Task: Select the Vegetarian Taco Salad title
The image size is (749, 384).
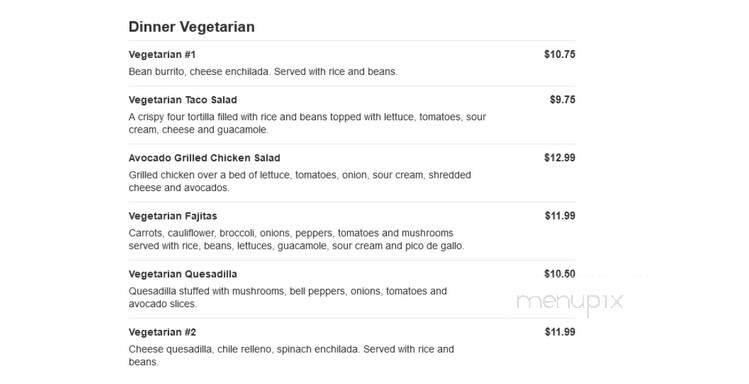Action: click(x=182, y=100)
